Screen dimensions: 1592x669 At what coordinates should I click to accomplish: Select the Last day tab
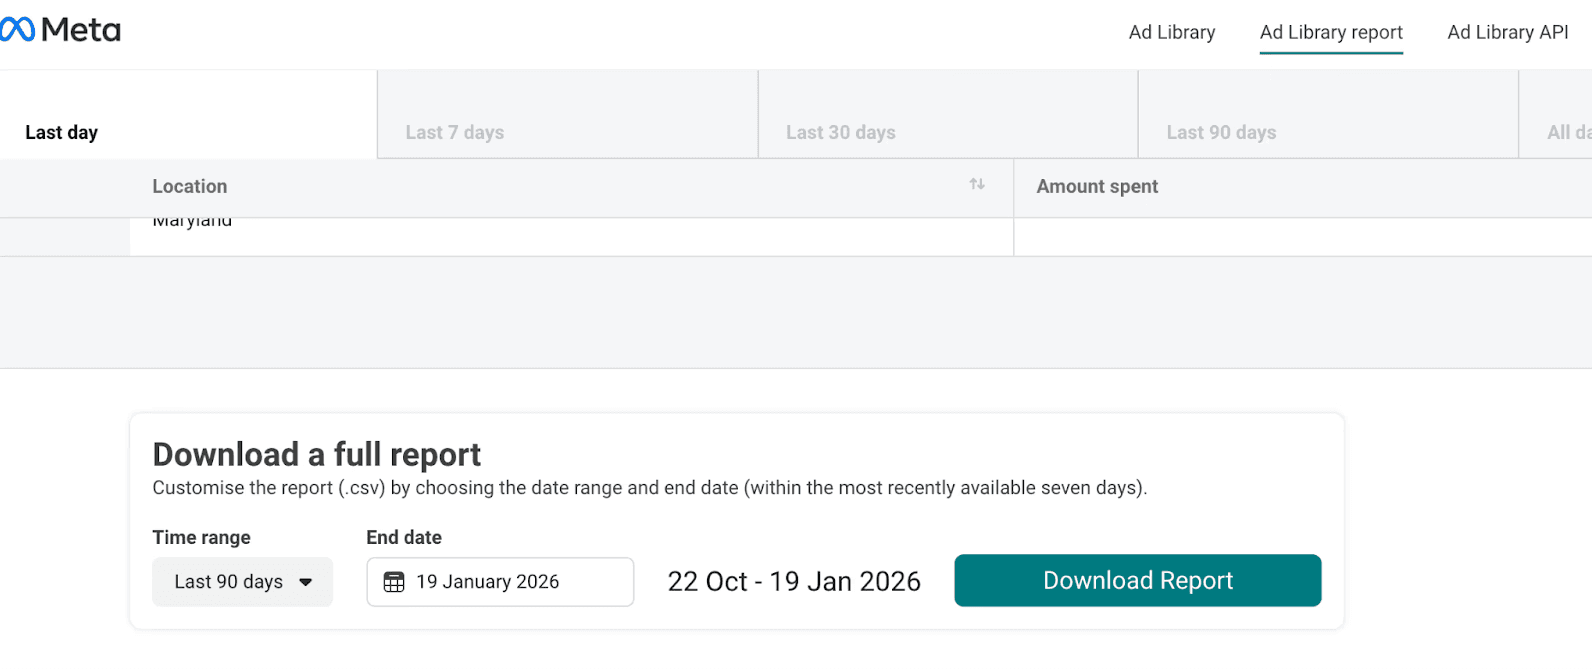click(x=188, y=115)
